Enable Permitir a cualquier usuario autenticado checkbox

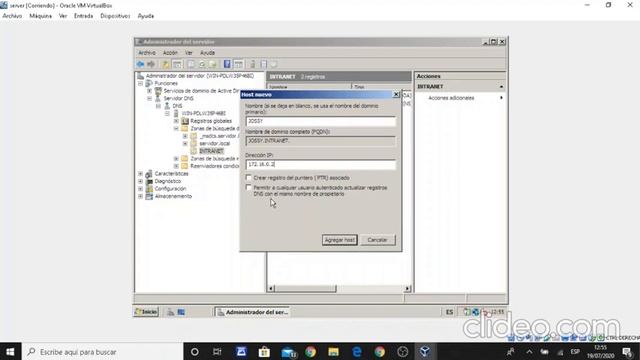[249, 188]
